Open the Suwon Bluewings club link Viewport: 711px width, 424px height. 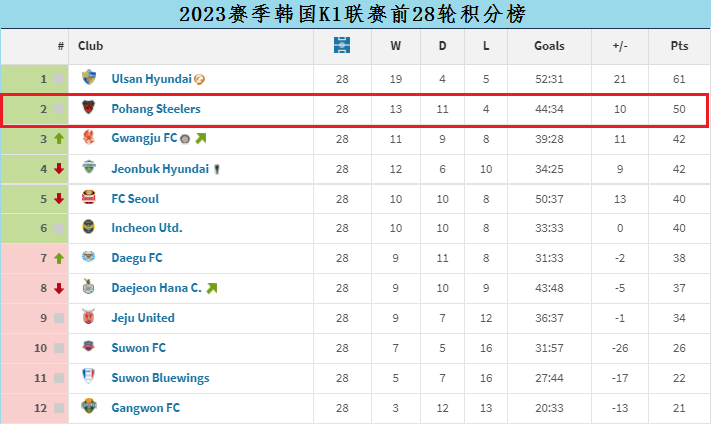(161, 378)
